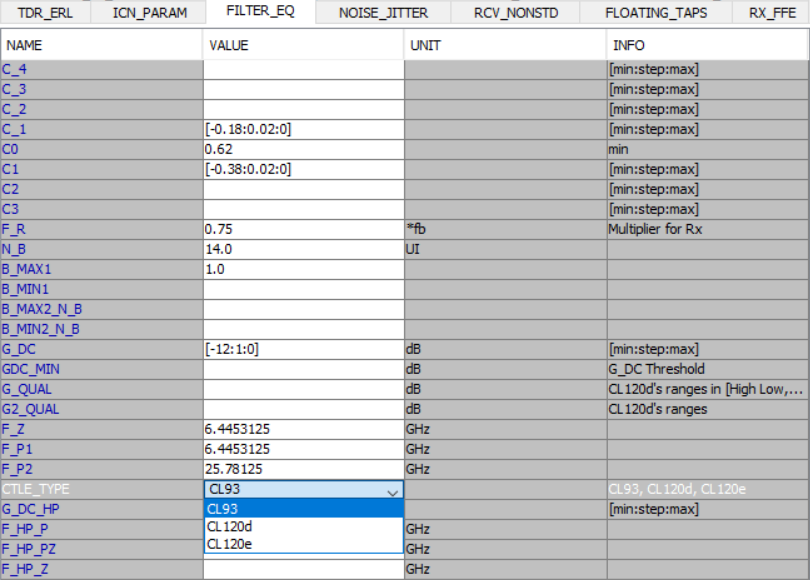Edit the G_QUAL value cell
The width and height of the screenshot is (810, 580).
[x=304, y=389]
